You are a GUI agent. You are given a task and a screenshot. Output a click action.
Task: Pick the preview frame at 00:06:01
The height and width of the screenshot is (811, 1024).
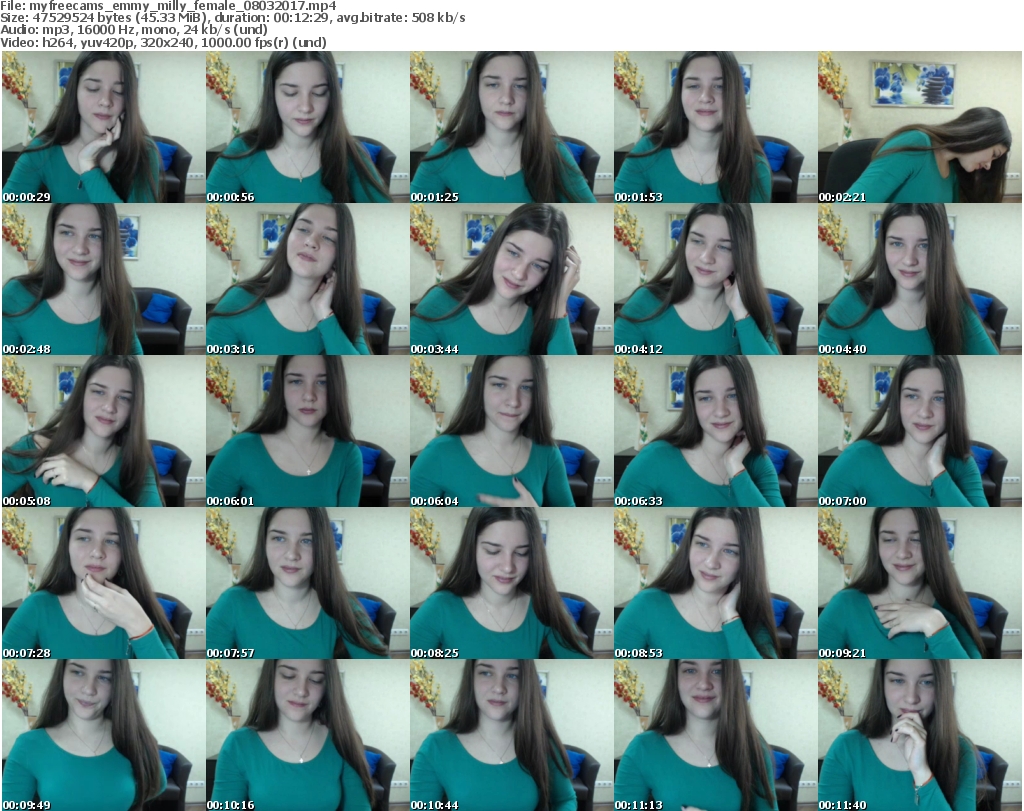[307, 431]
